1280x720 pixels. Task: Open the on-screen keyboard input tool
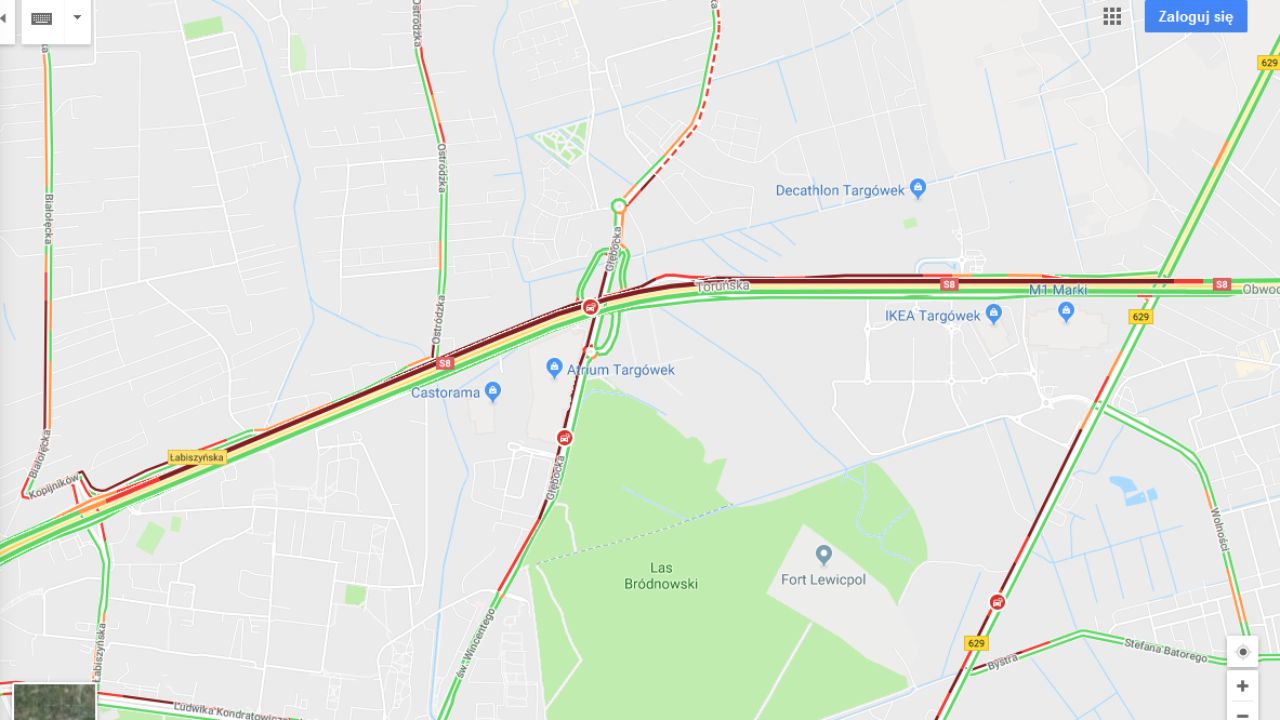click(42, 18)
